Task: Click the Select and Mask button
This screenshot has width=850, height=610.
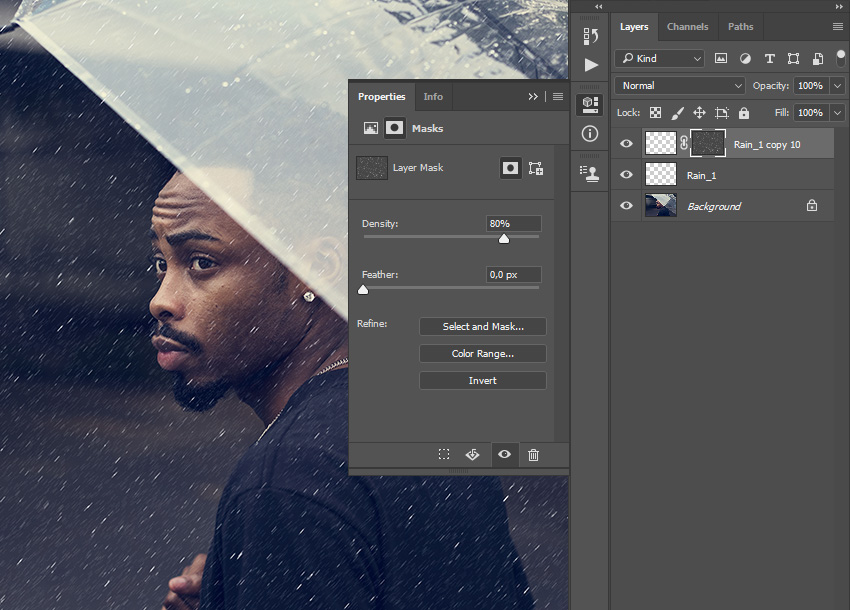Action: tap(483, 326)
